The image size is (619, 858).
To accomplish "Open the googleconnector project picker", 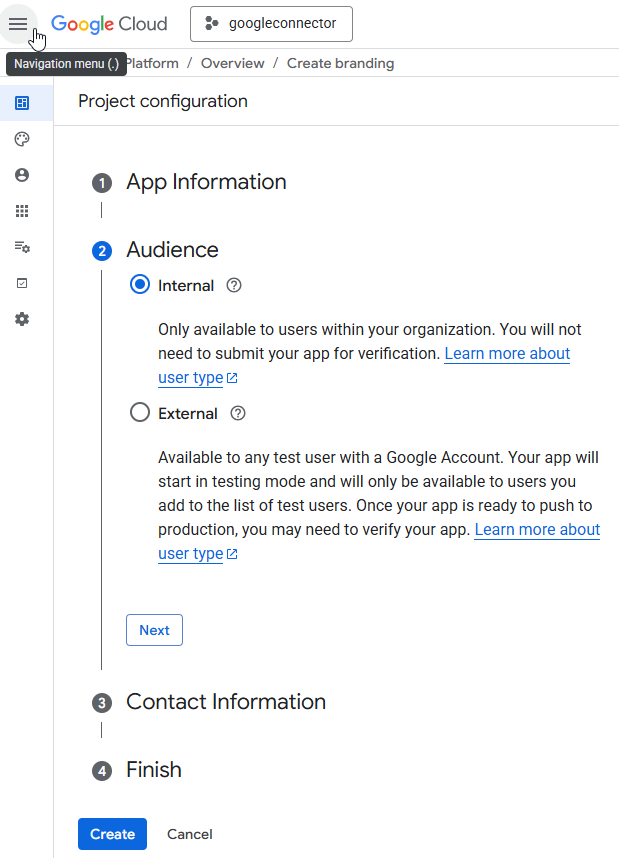I will click(x=271, y=24).
